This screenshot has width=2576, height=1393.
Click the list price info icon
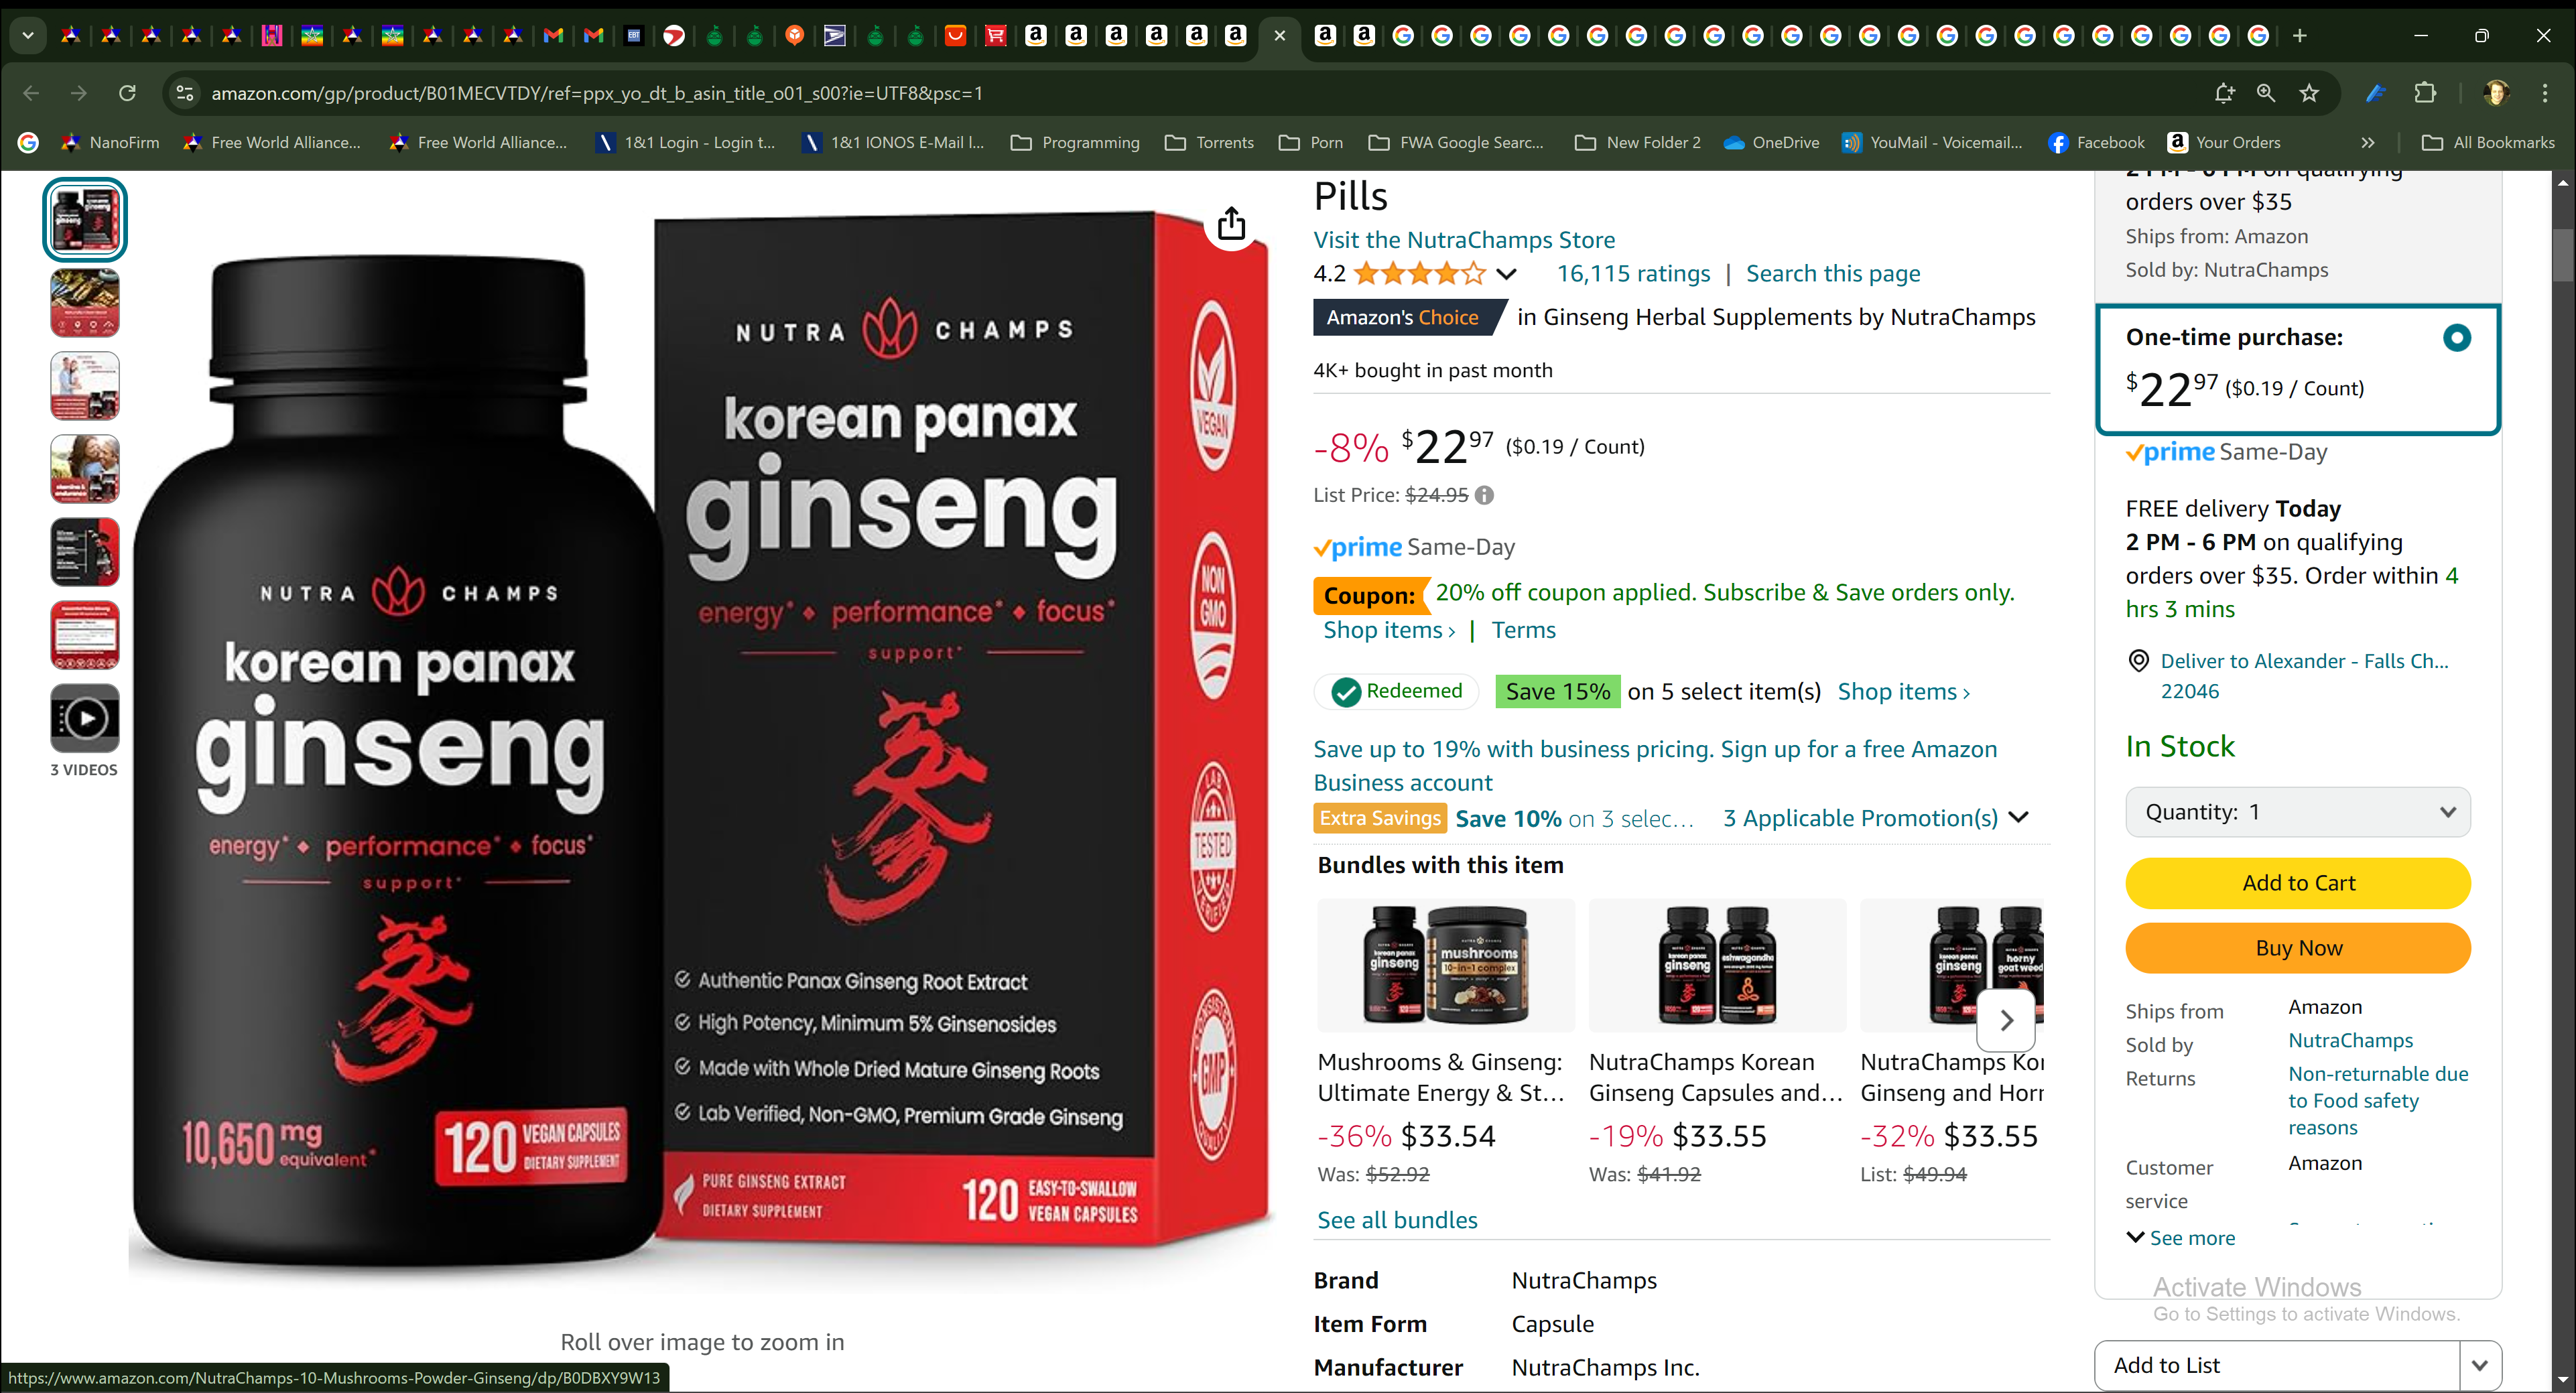coord(1485,495)
